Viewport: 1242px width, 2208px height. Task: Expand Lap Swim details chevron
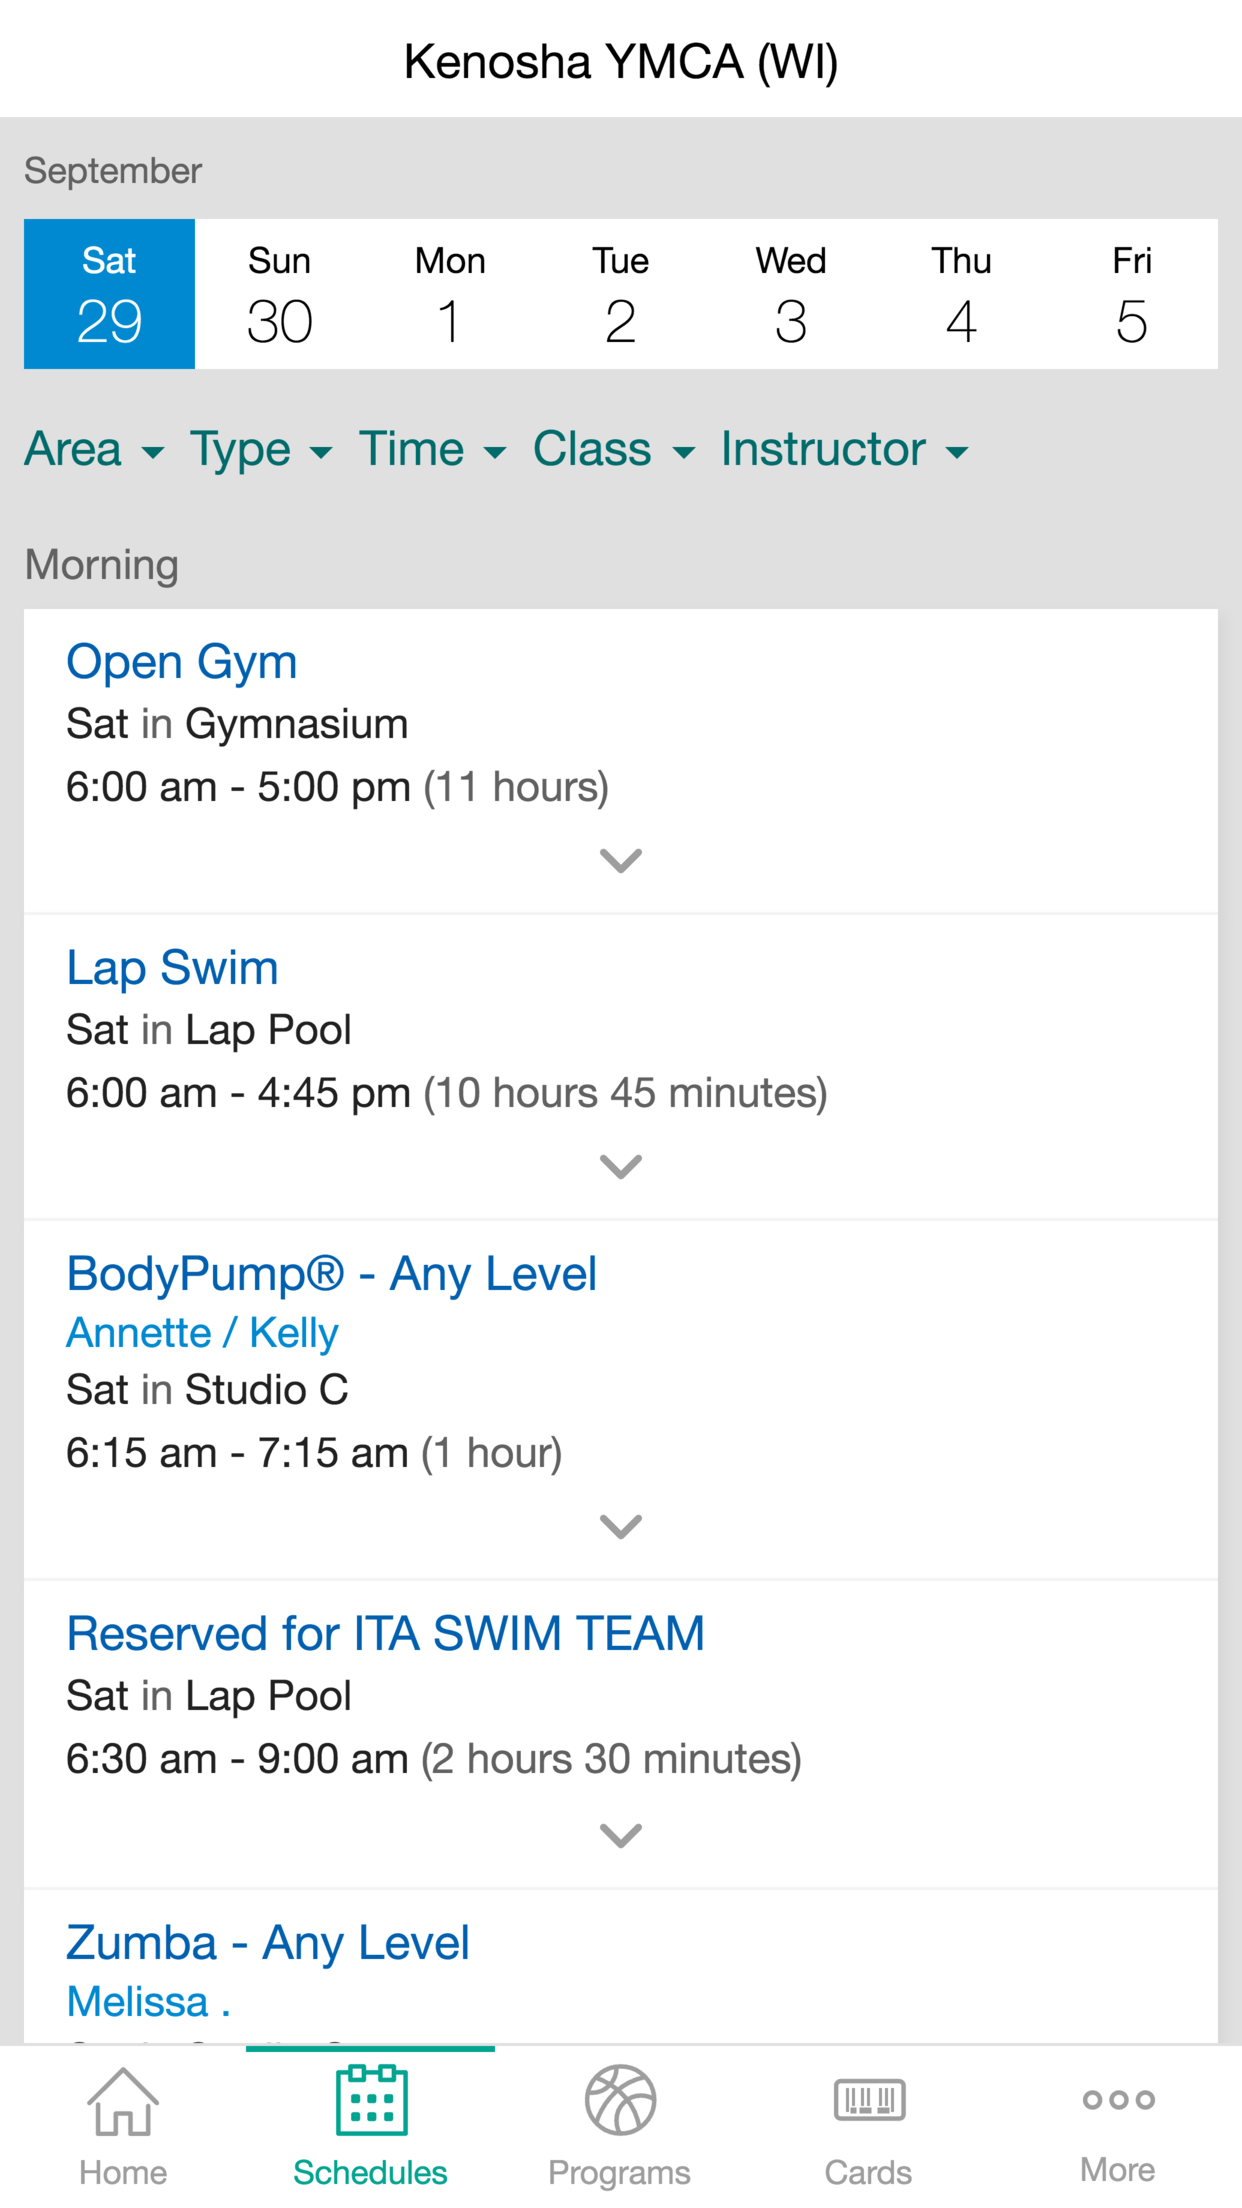(621, 1166)
